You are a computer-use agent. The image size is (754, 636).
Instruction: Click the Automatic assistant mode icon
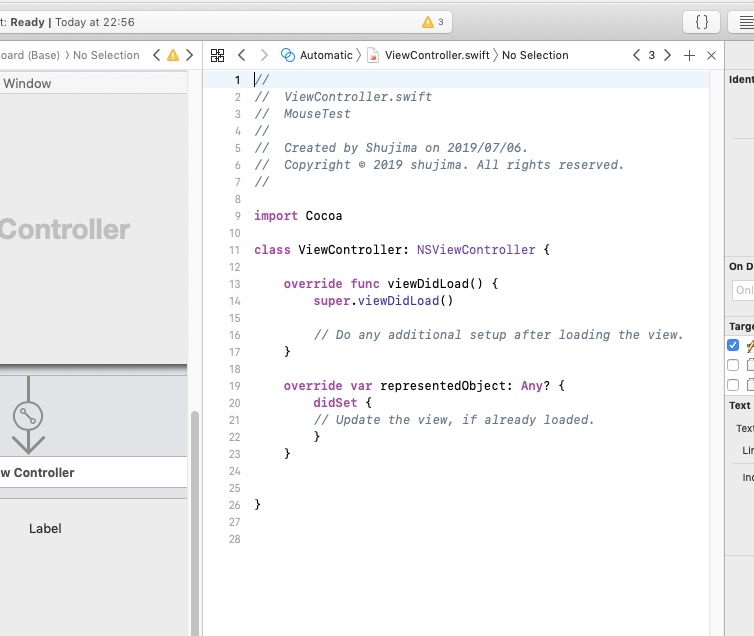coord(288,55)
